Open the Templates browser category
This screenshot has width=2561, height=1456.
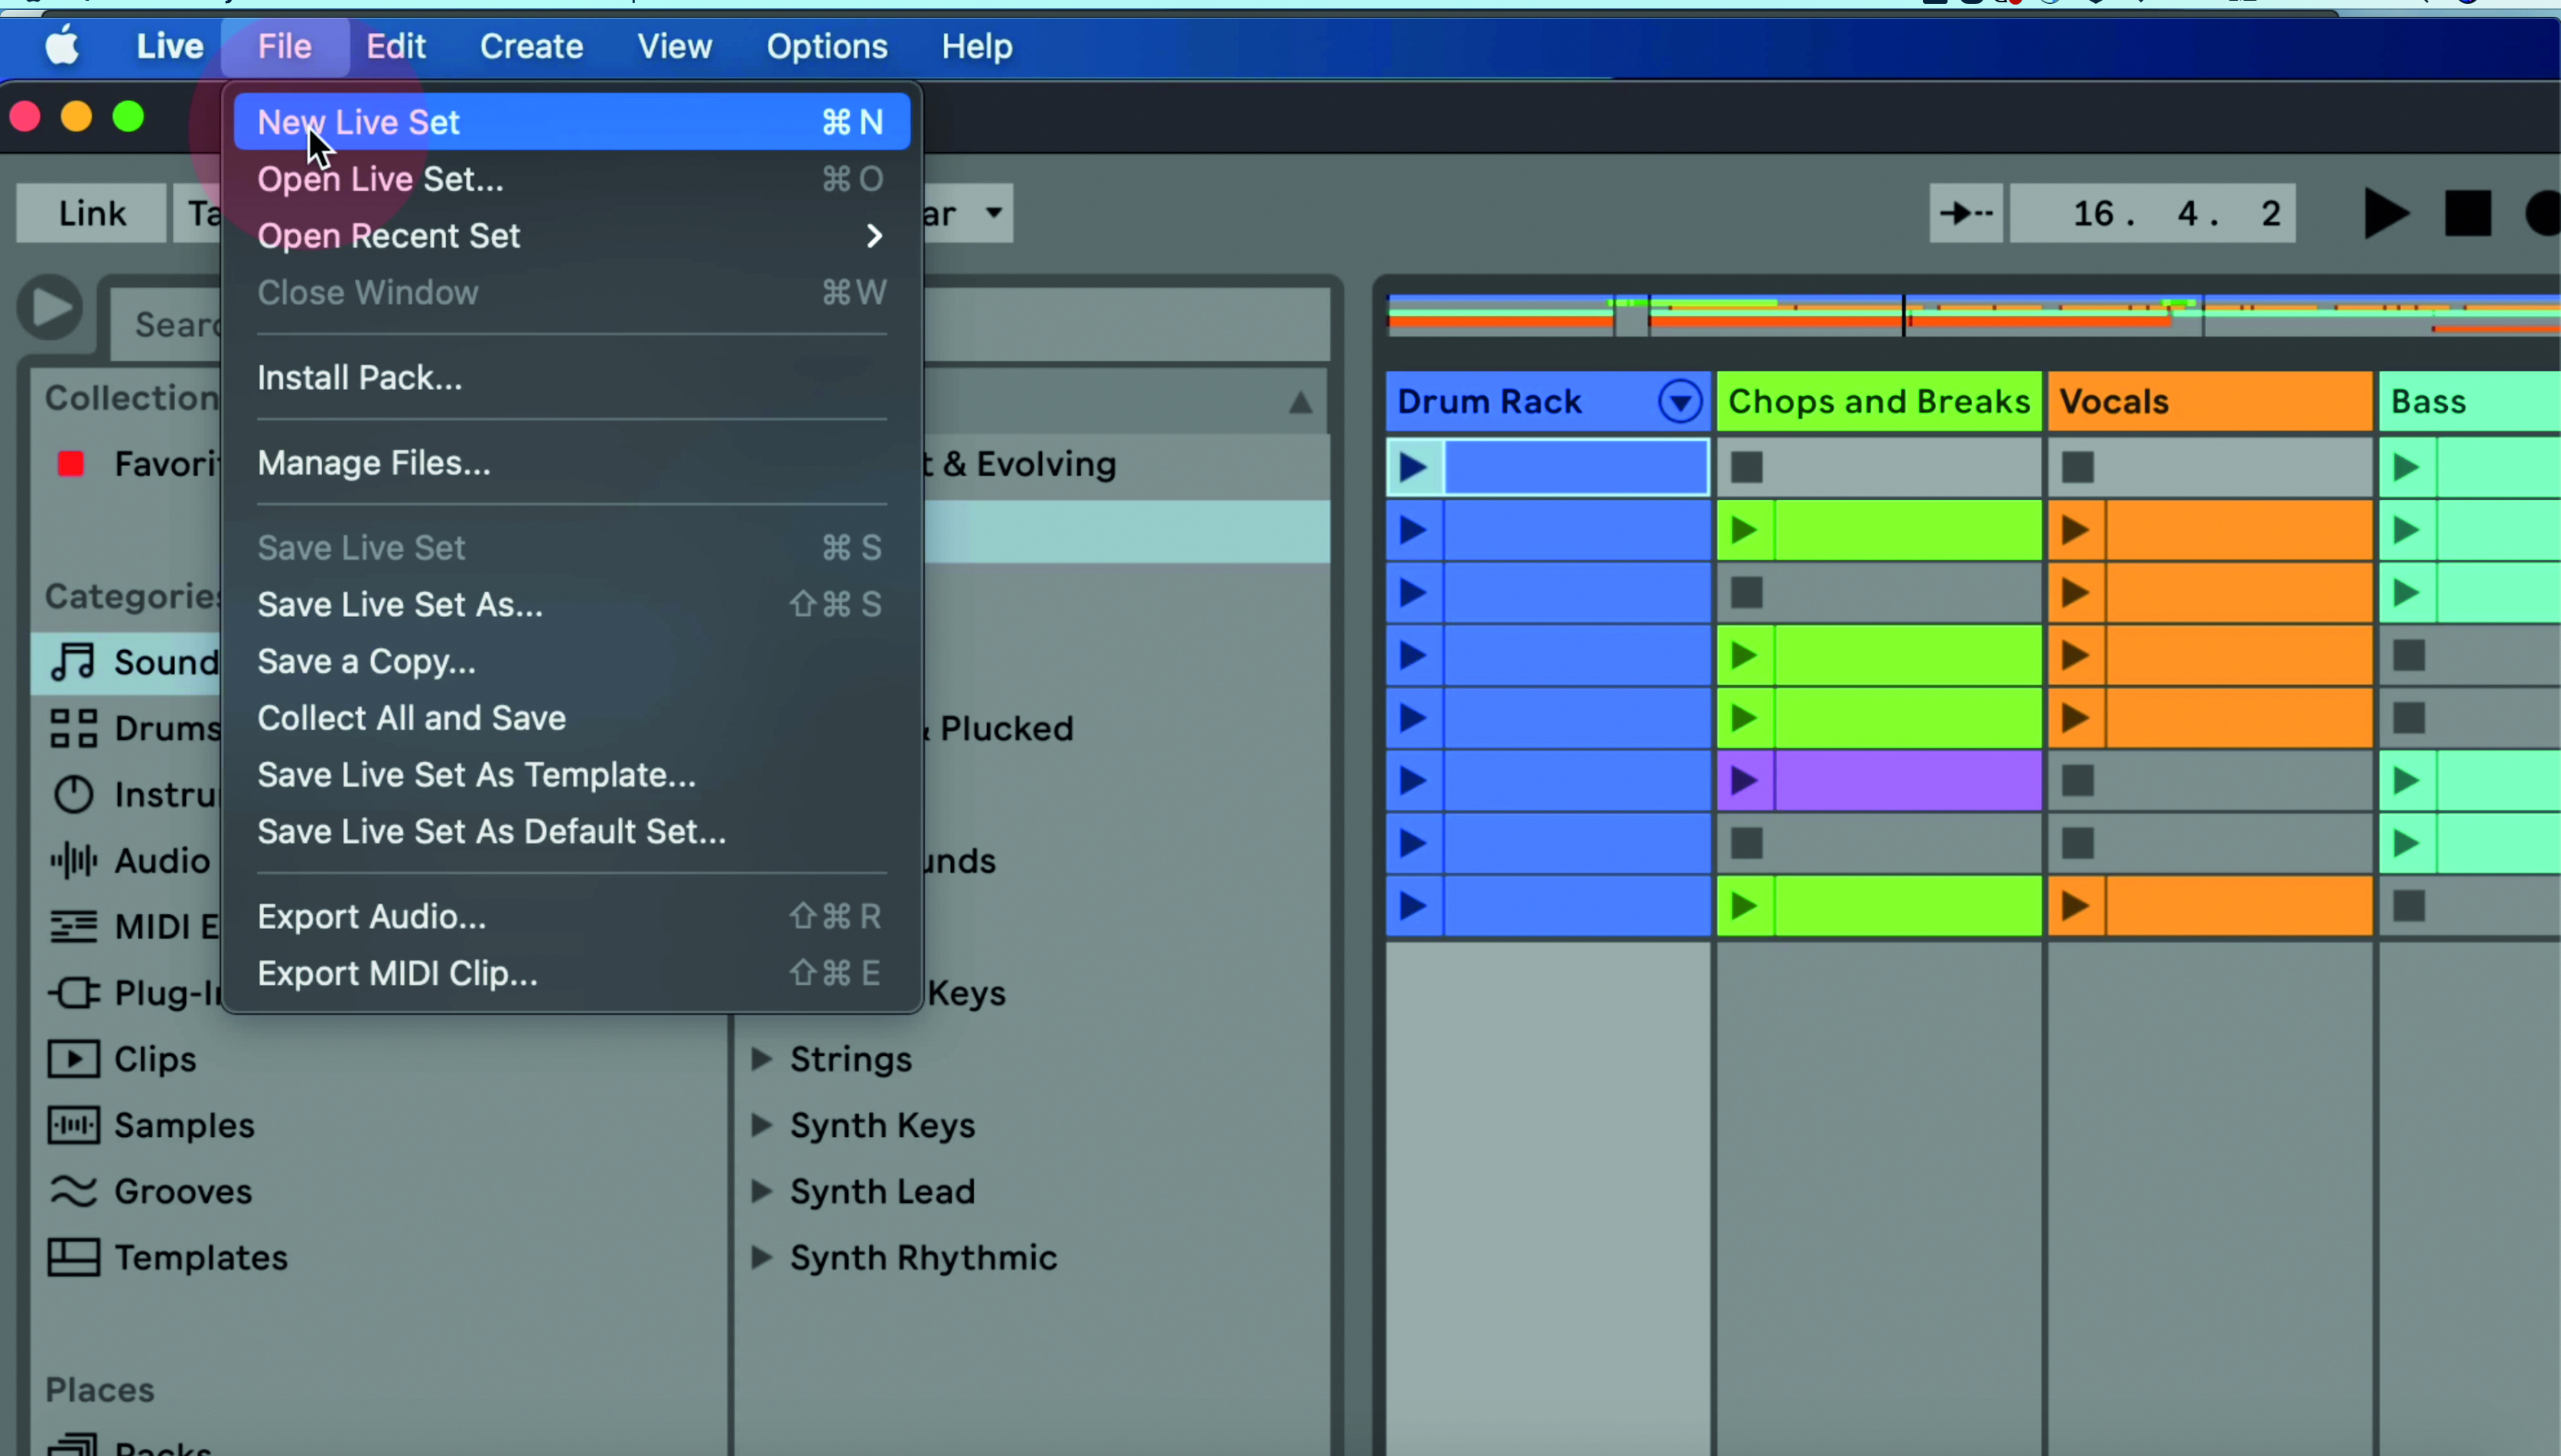168,1258
